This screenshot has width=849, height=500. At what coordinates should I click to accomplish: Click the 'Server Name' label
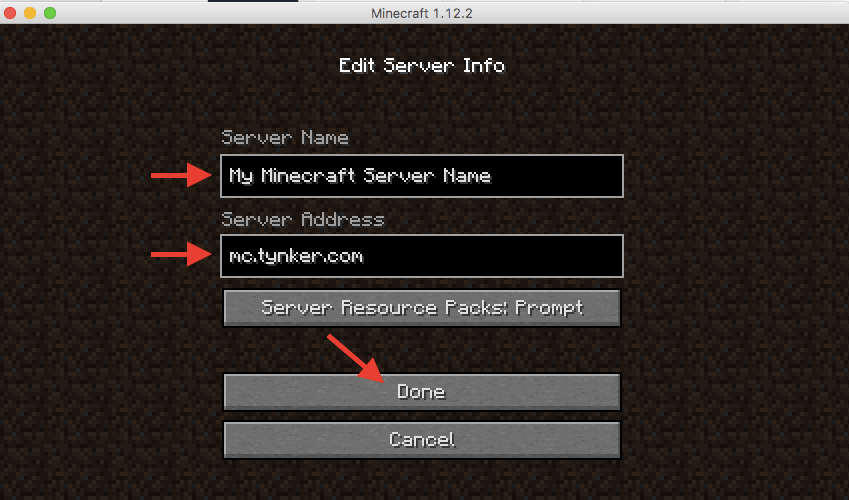click(285, 138)
